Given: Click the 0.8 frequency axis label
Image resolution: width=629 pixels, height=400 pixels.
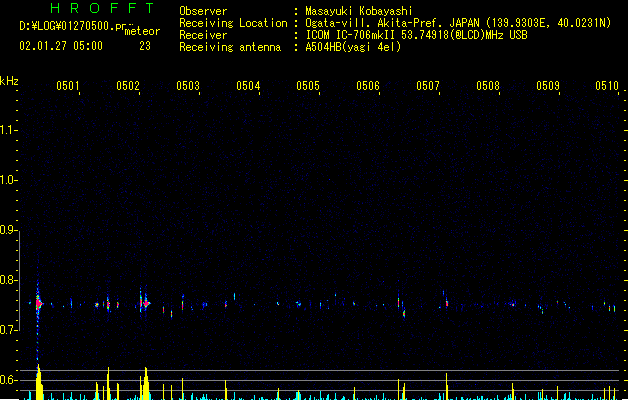Looking at the screenshot, I should pos(7,280).
